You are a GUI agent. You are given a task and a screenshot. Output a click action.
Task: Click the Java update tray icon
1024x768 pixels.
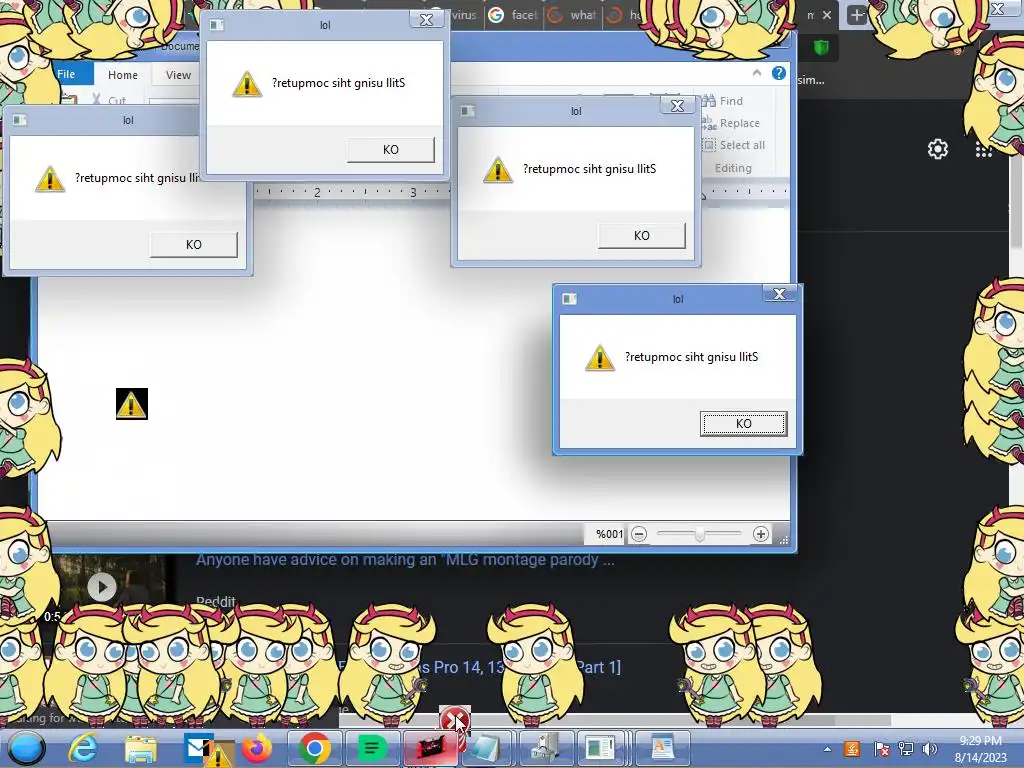852,749
